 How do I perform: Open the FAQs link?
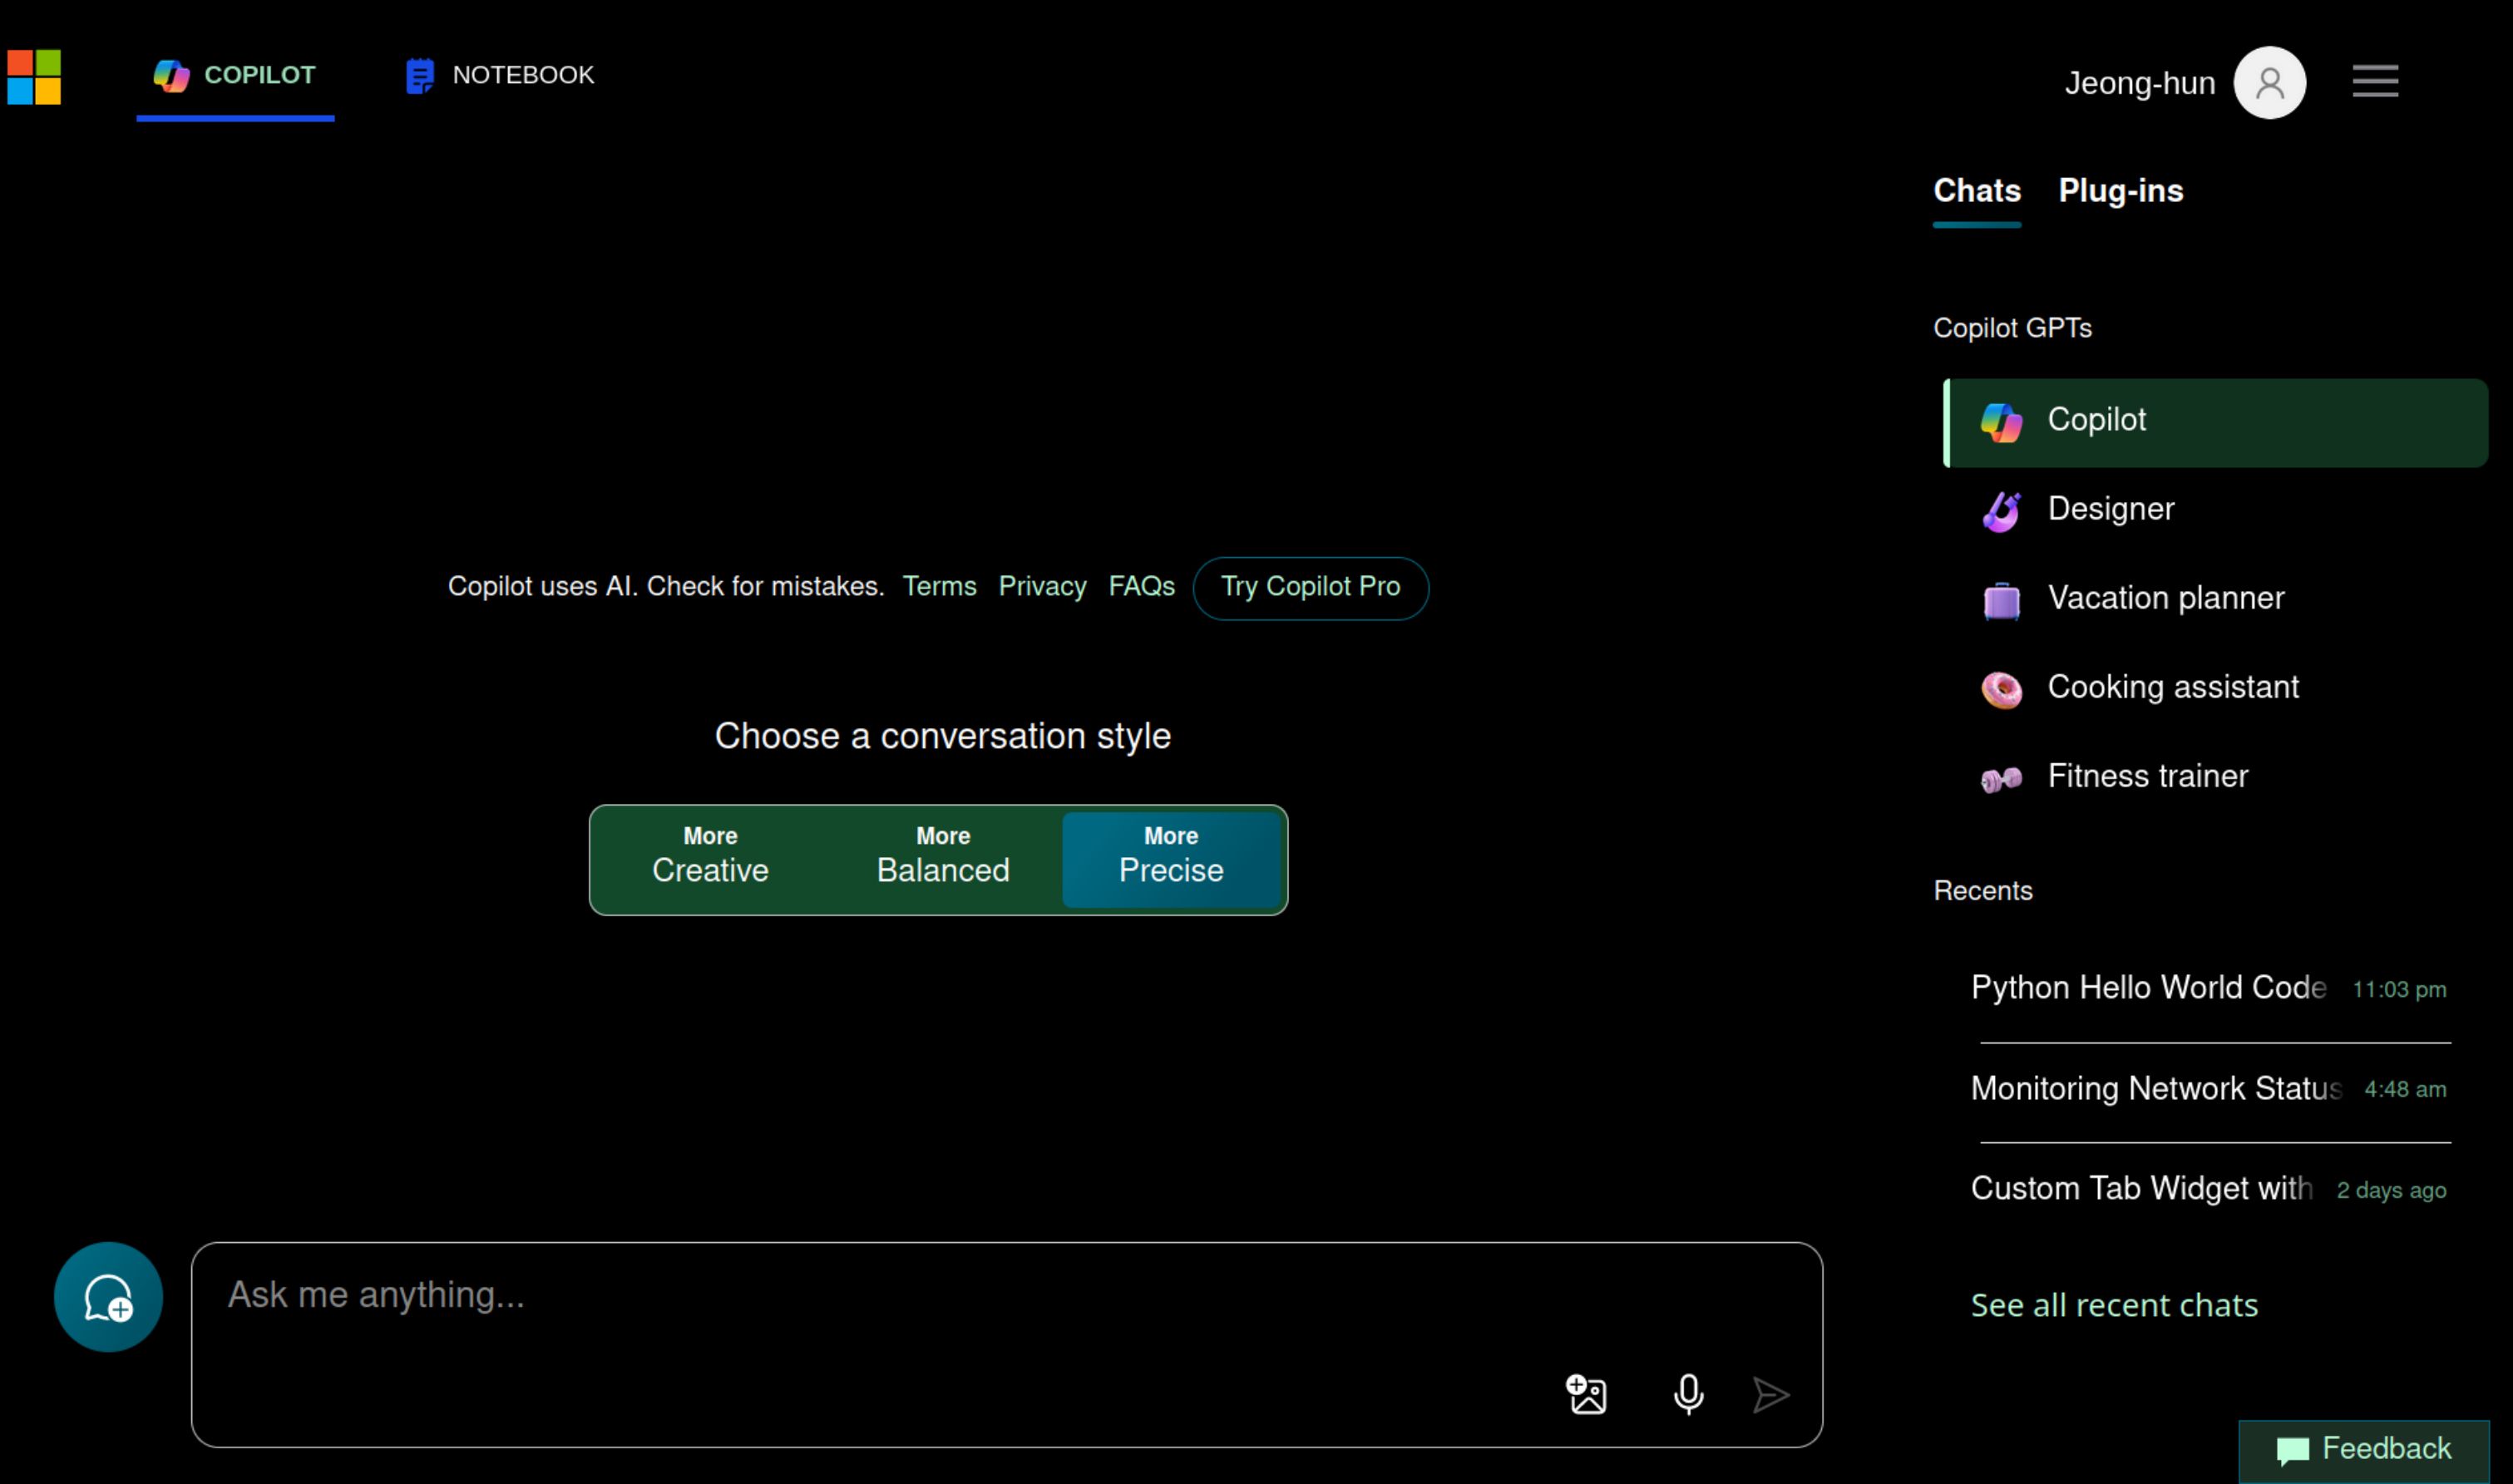click(x=1141, y=587)
